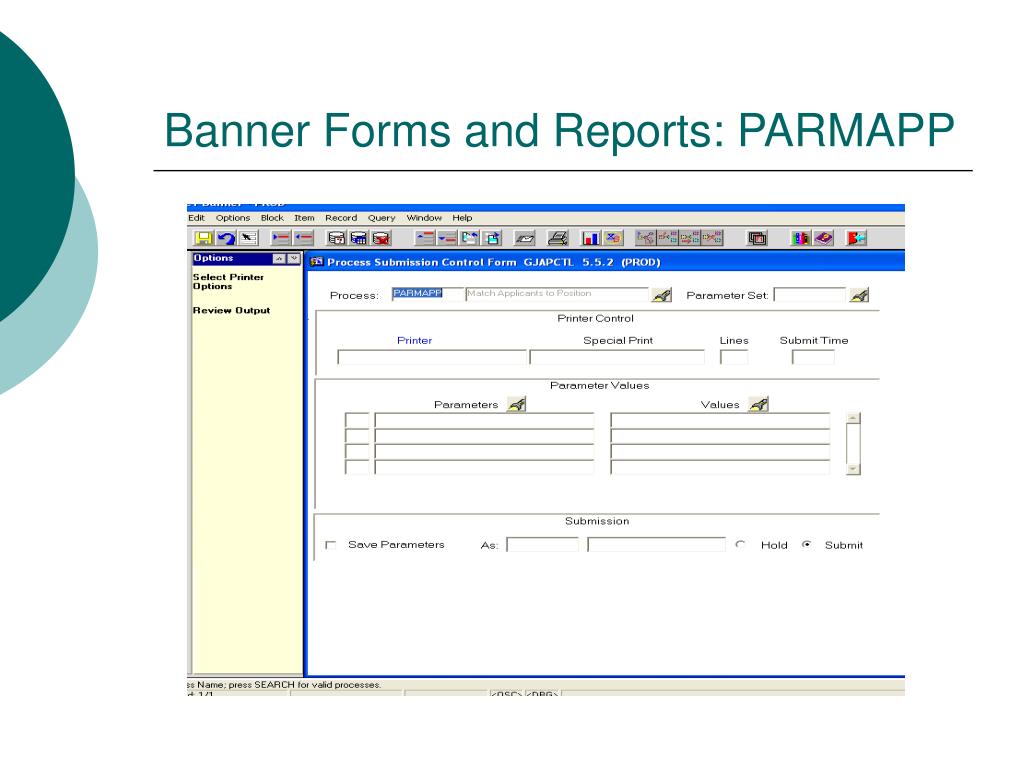Open the Window menu
The image size is (1024, 768).
pos(424,218)
